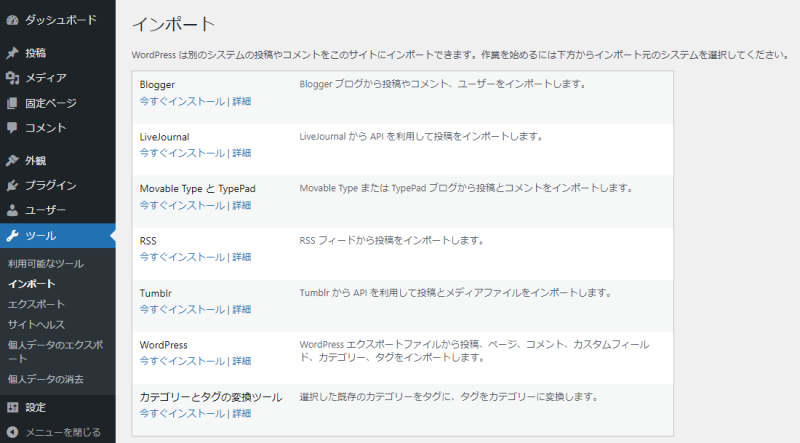Collapse the menu with メニューを閉じる arrow

(x=11, y=432)
